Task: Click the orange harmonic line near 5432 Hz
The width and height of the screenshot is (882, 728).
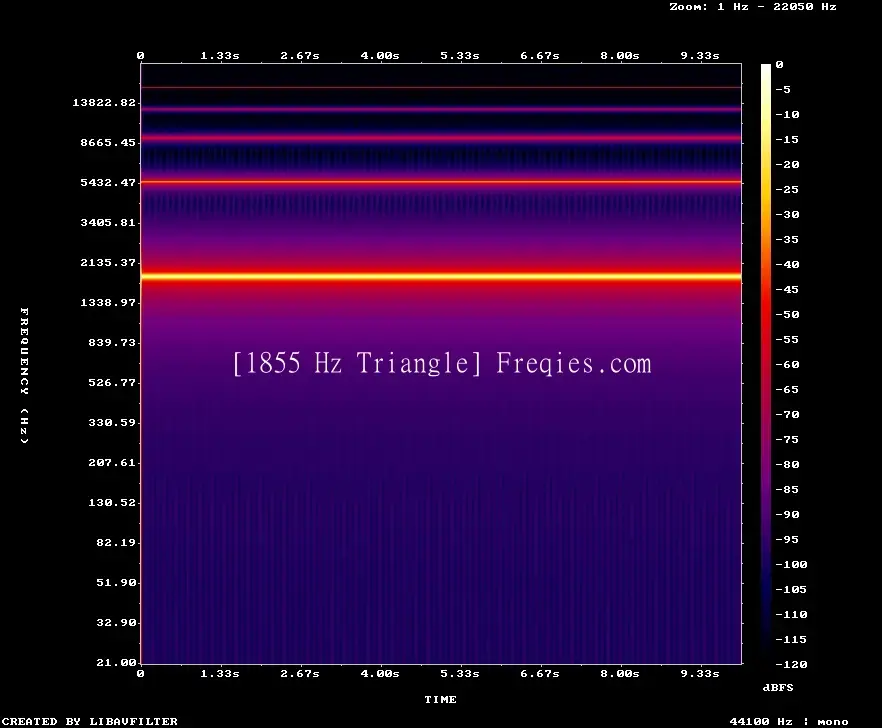Action: click(441, 182)
